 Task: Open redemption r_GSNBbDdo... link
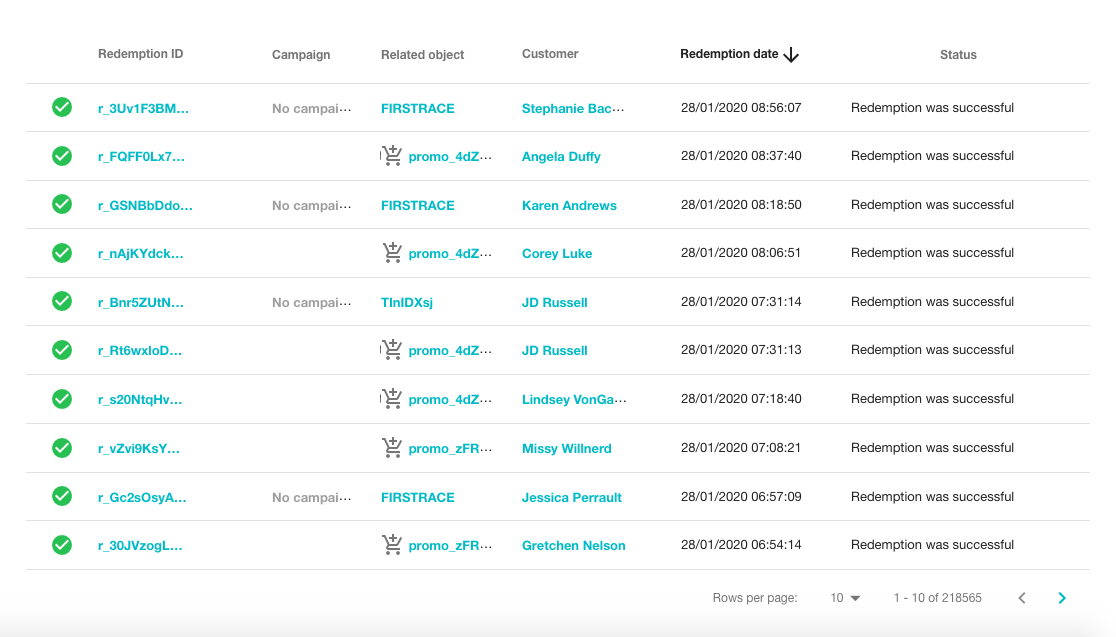(145, 206)
